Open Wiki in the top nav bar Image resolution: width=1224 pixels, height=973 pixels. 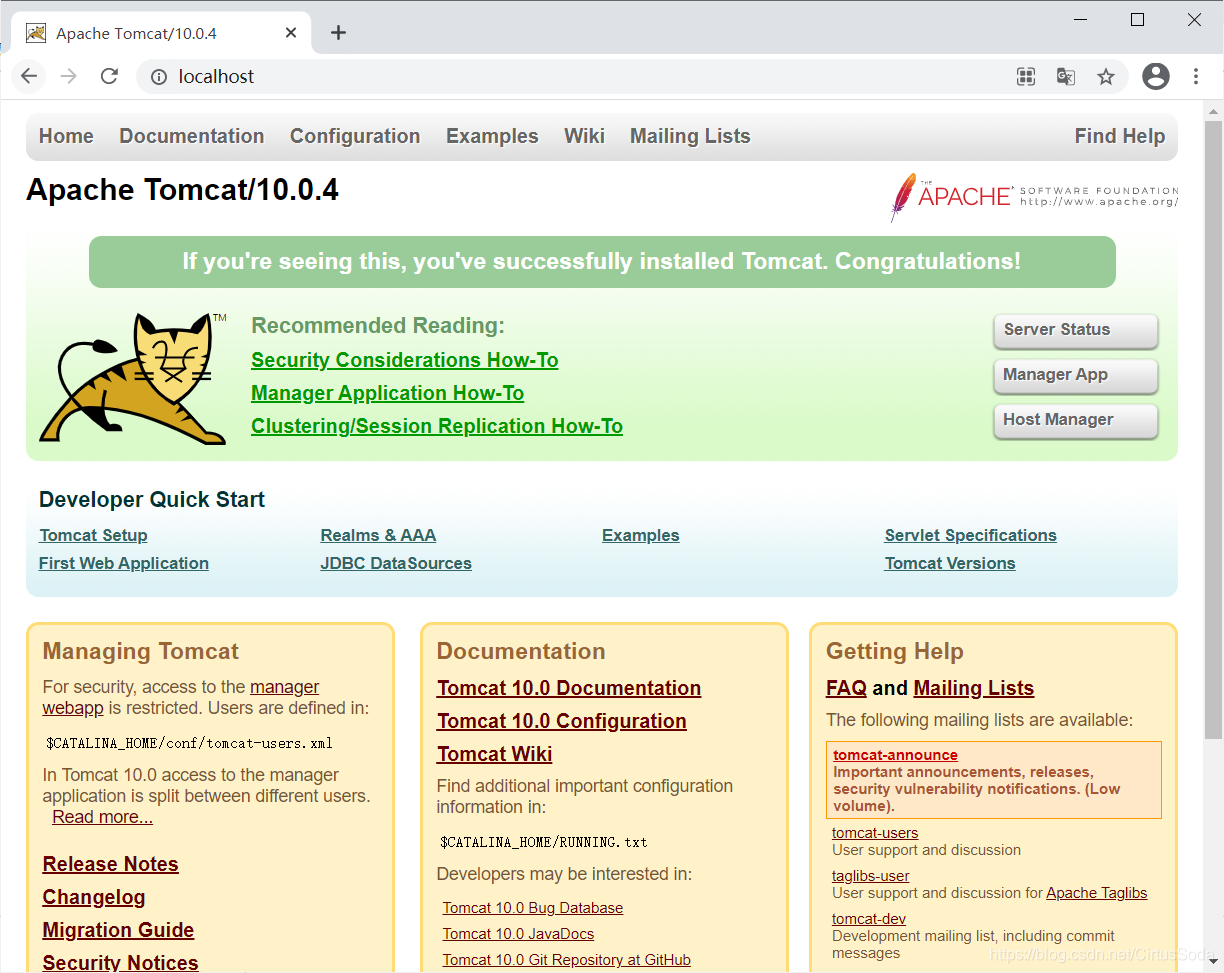tap(584, 136)
